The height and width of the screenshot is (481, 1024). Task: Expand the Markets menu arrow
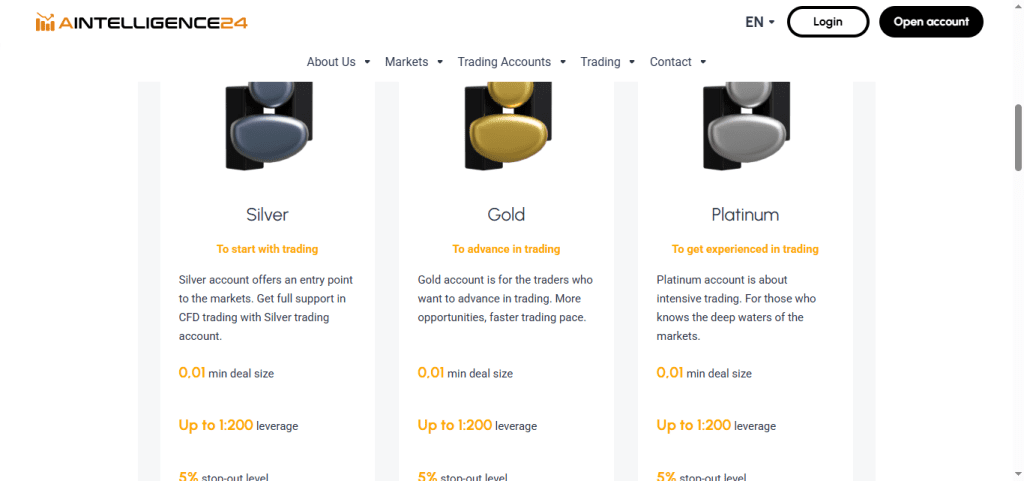[440, 62]
